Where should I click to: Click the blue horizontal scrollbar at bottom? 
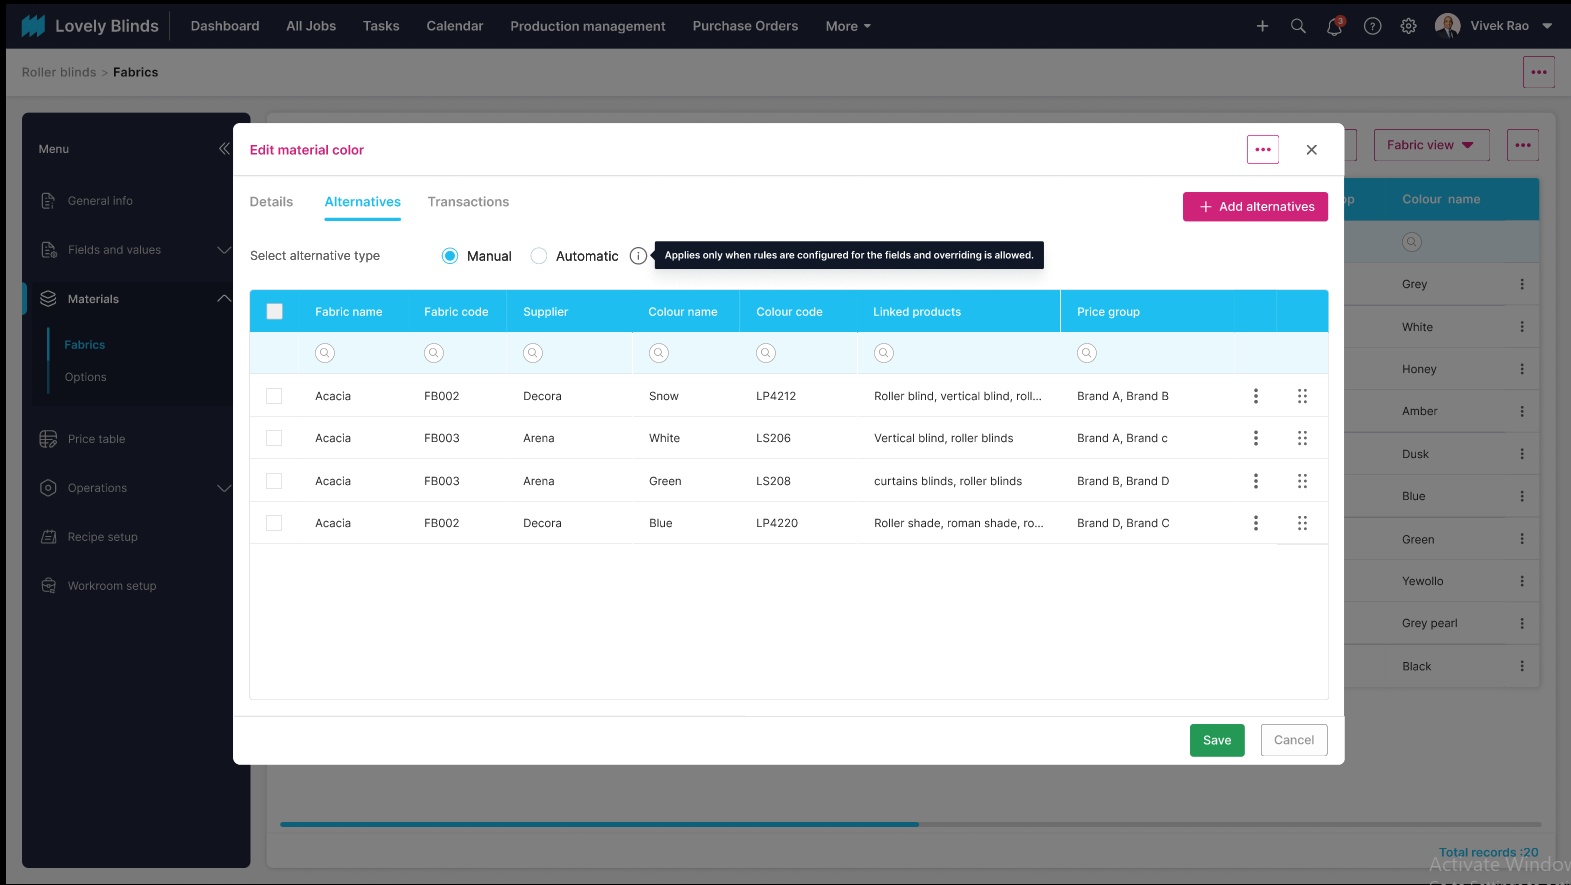point(599,824)
